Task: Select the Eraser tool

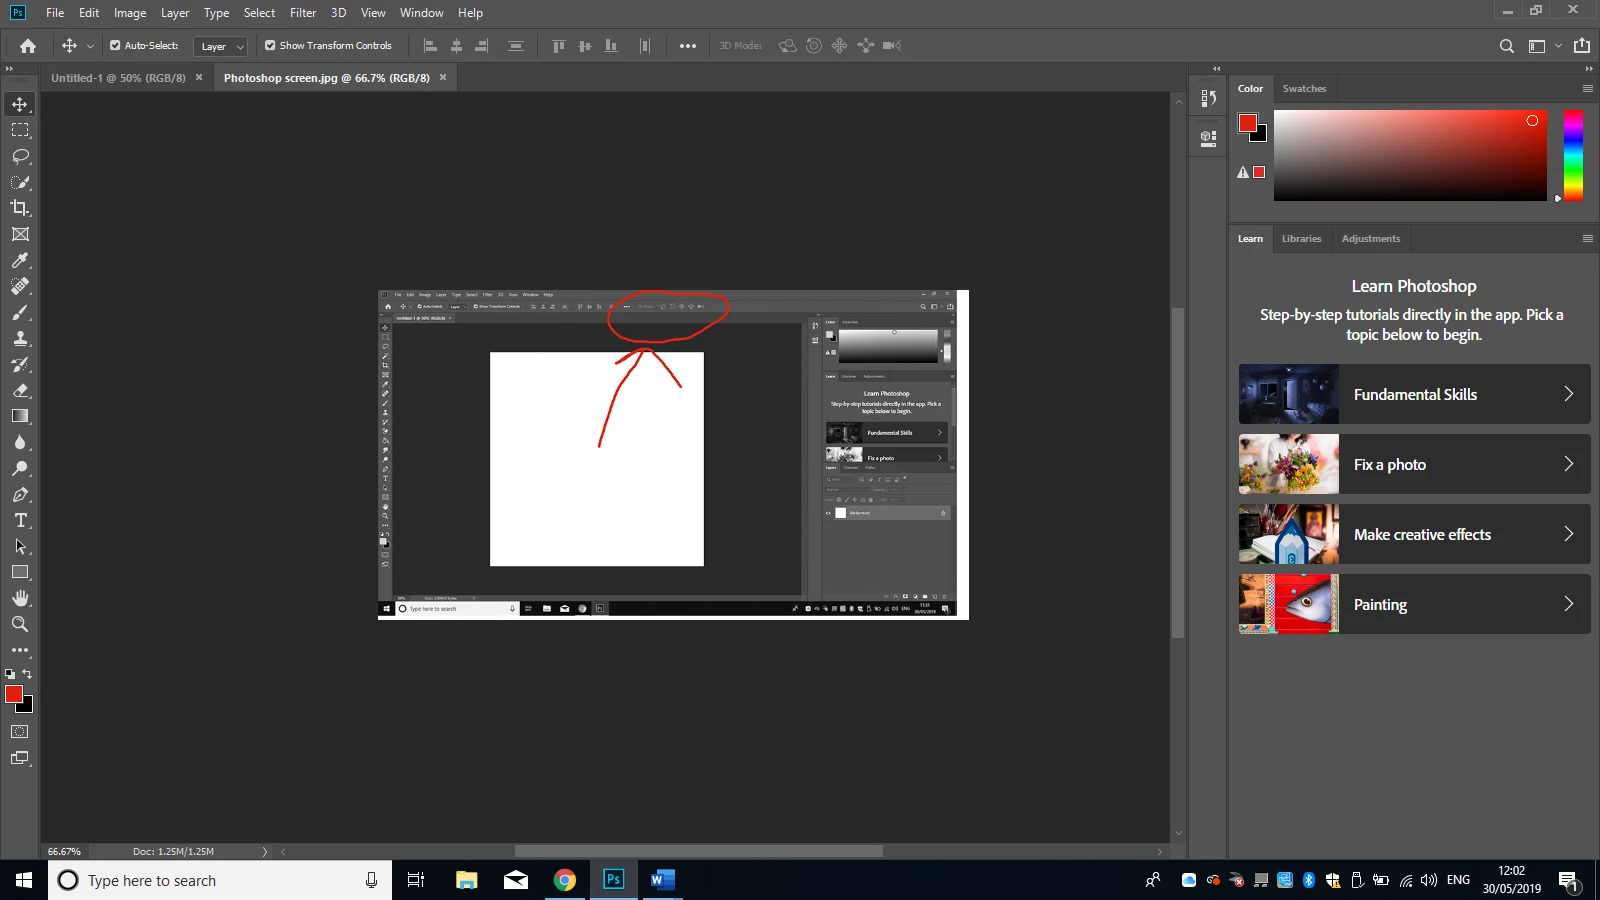Action: (x=20, y=390)
